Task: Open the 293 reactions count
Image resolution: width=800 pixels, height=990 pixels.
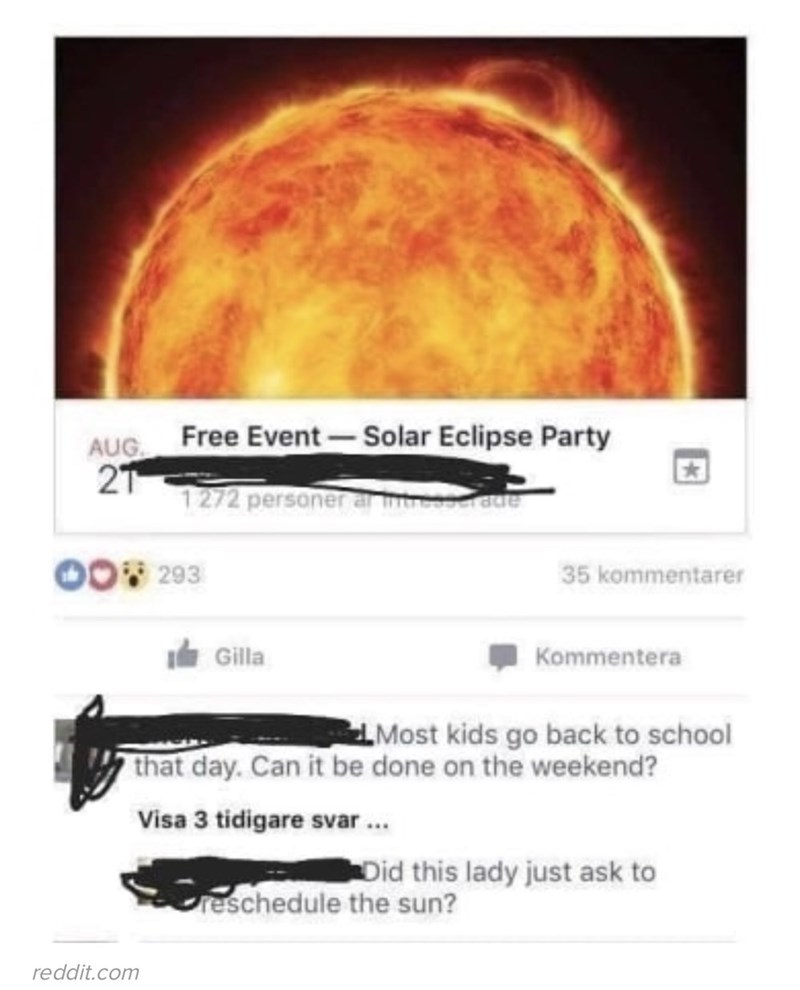Action: [179, 575]
